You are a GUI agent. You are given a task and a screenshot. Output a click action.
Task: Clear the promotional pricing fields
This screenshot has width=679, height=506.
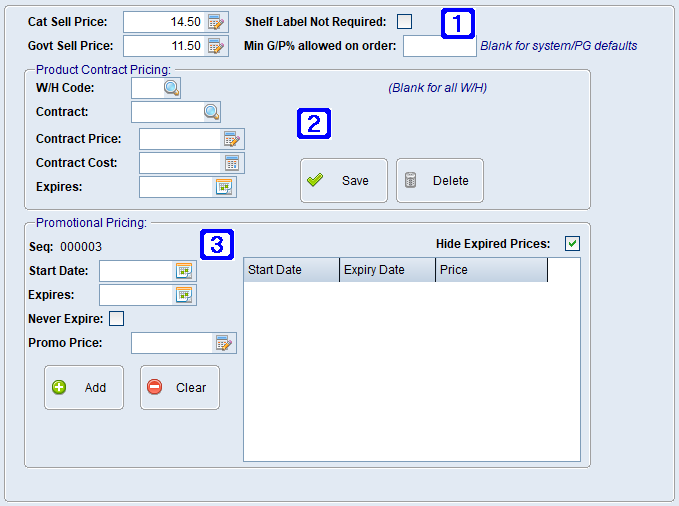pos(179,388)
